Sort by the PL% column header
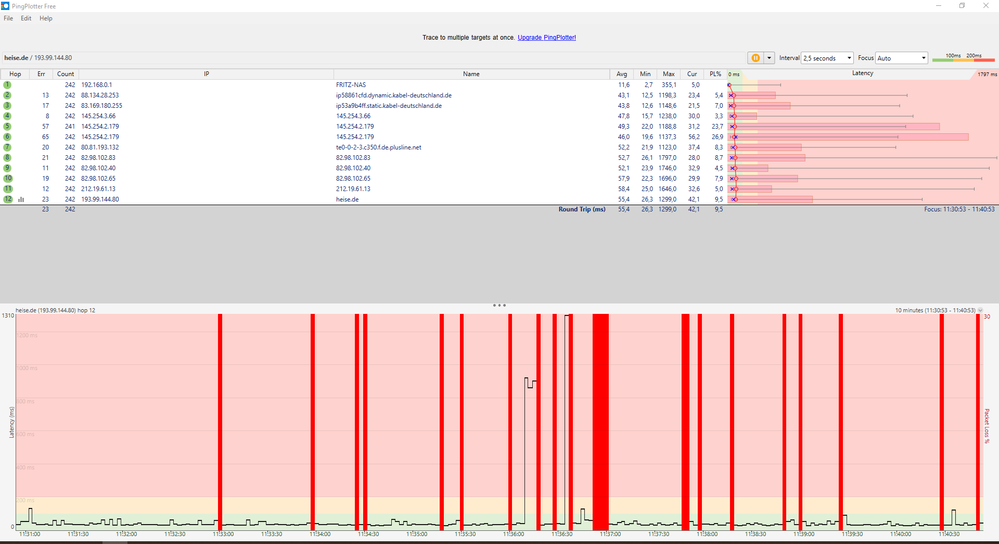This screenshot has width=999, height=544. [714, 74]
